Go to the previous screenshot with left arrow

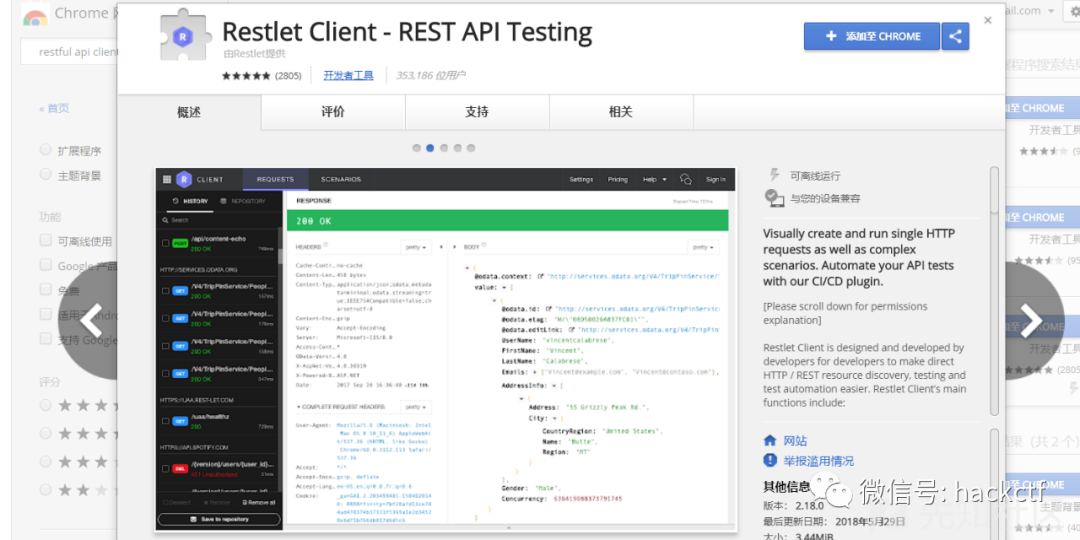click(92, 320)
